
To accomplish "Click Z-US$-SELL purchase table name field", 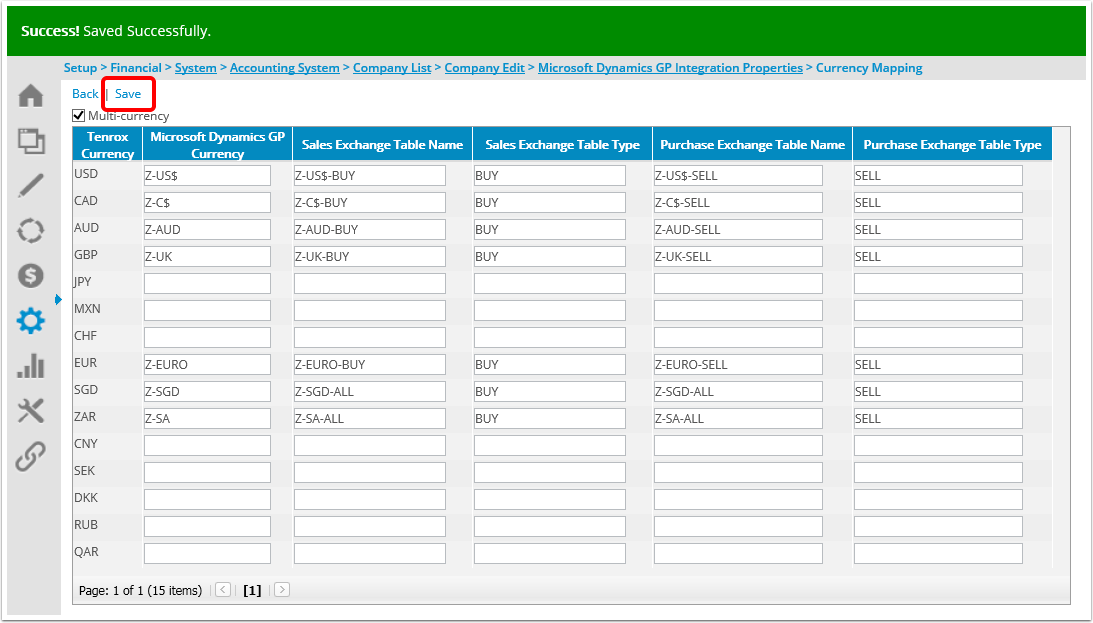I will pyautogui.click(x=738, y=176).
